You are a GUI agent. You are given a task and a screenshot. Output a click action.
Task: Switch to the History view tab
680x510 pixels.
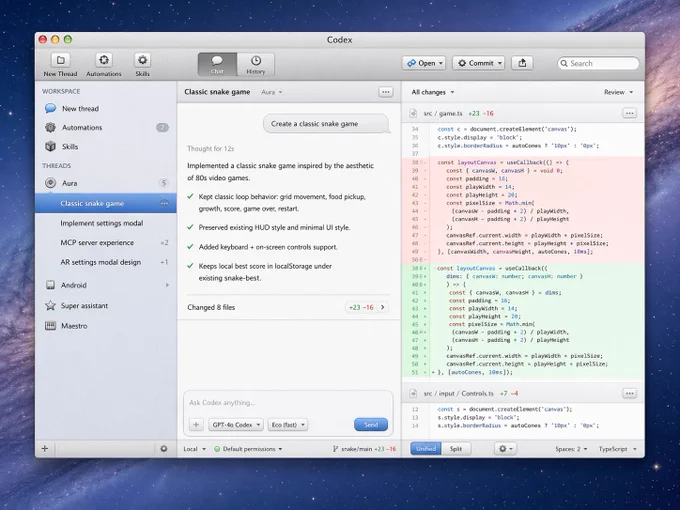pyautogui.click(x=256, y=64)
